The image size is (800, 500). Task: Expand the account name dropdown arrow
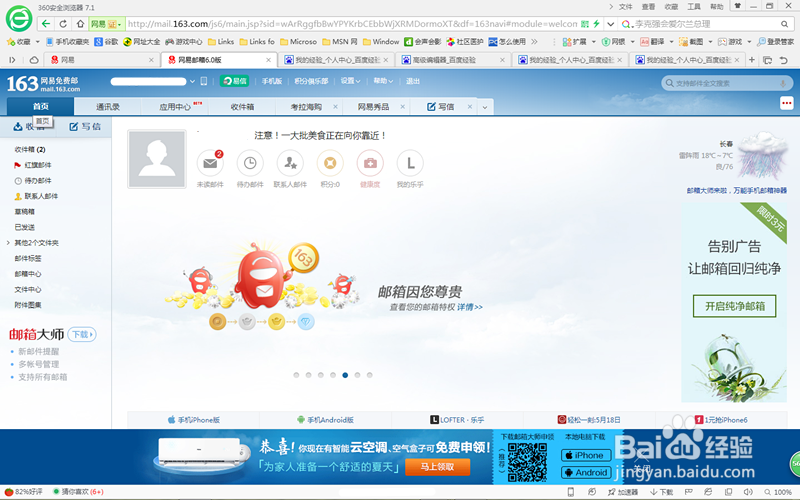coord(192,81)
